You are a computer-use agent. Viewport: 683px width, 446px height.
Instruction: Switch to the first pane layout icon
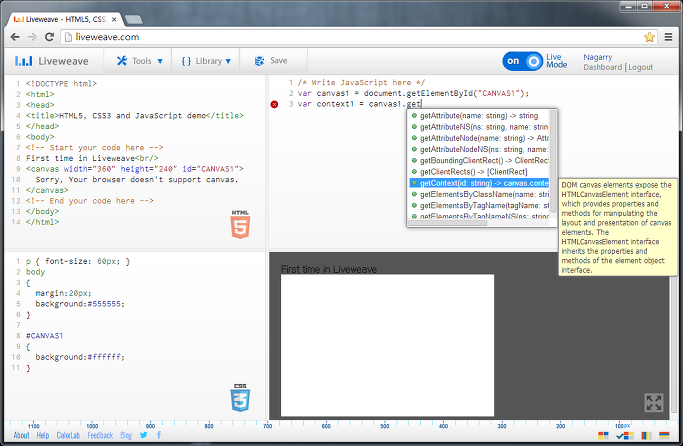pyautogui.click(x=603, y=435)
